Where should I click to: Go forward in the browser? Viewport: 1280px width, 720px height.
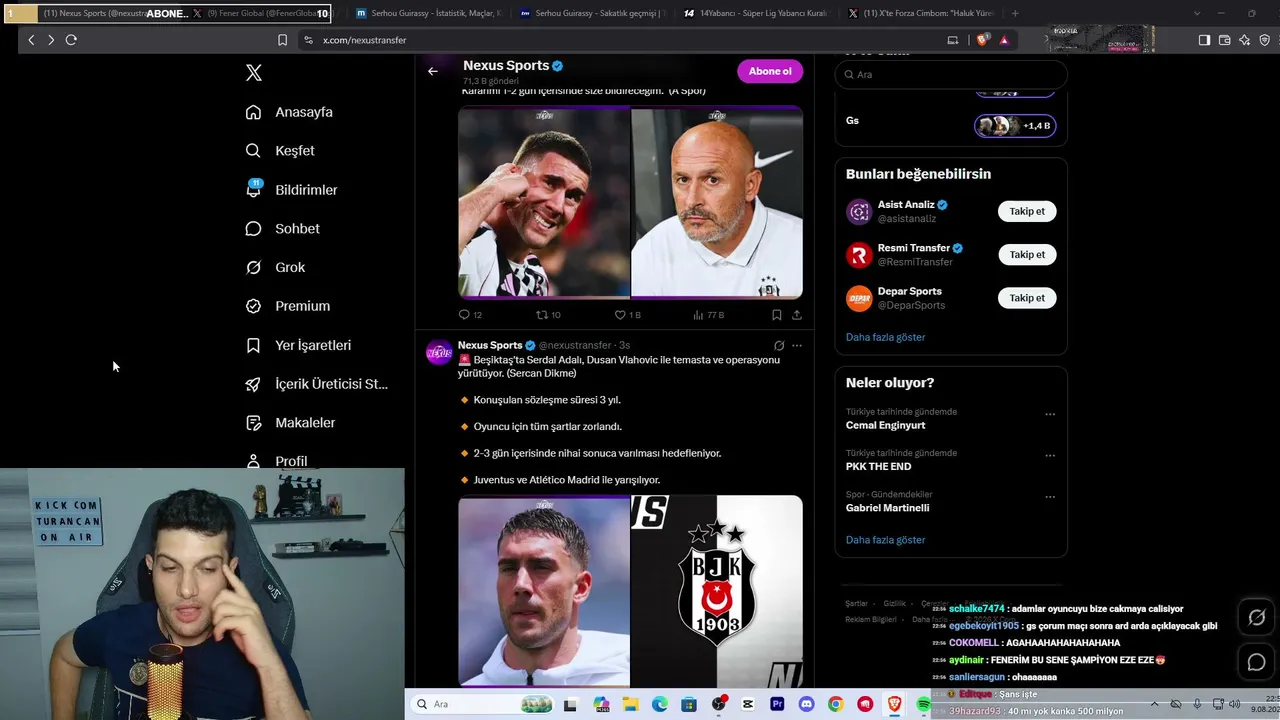[x=51, y=40]
